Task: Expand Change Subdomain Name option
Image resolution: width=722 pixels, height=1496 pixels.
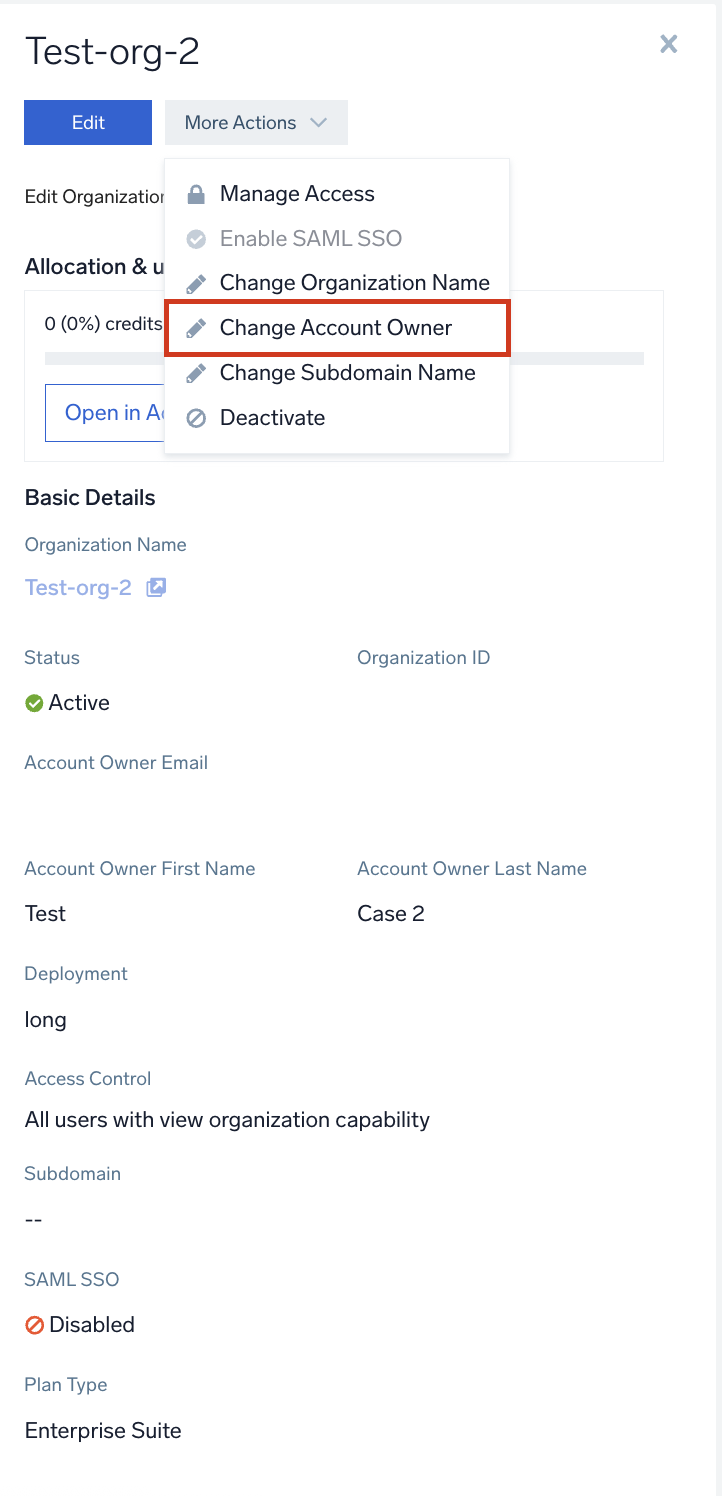Action: [346, 372]
